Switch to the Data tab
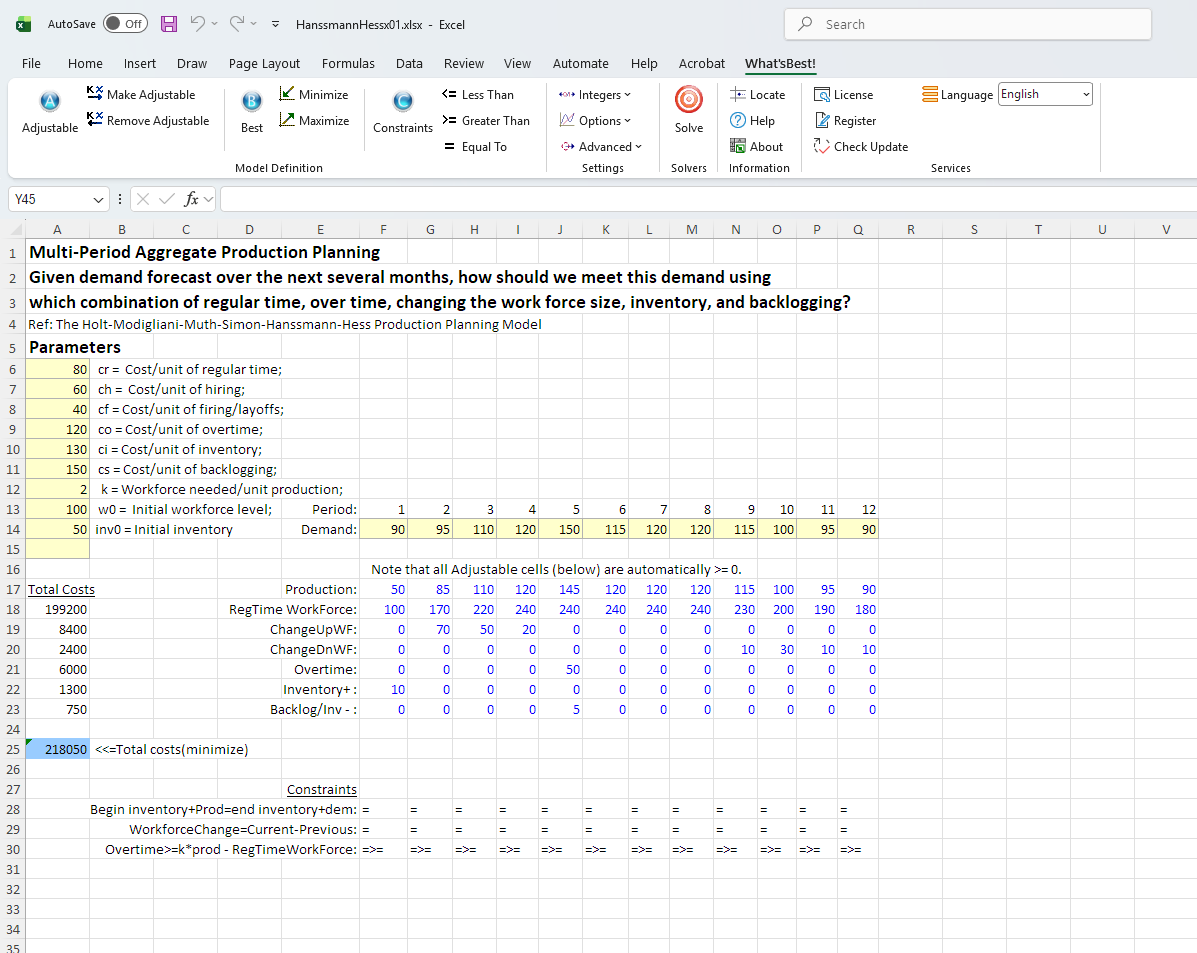The width and height of the screenshot is (1197, 953). tap(409, 63)
